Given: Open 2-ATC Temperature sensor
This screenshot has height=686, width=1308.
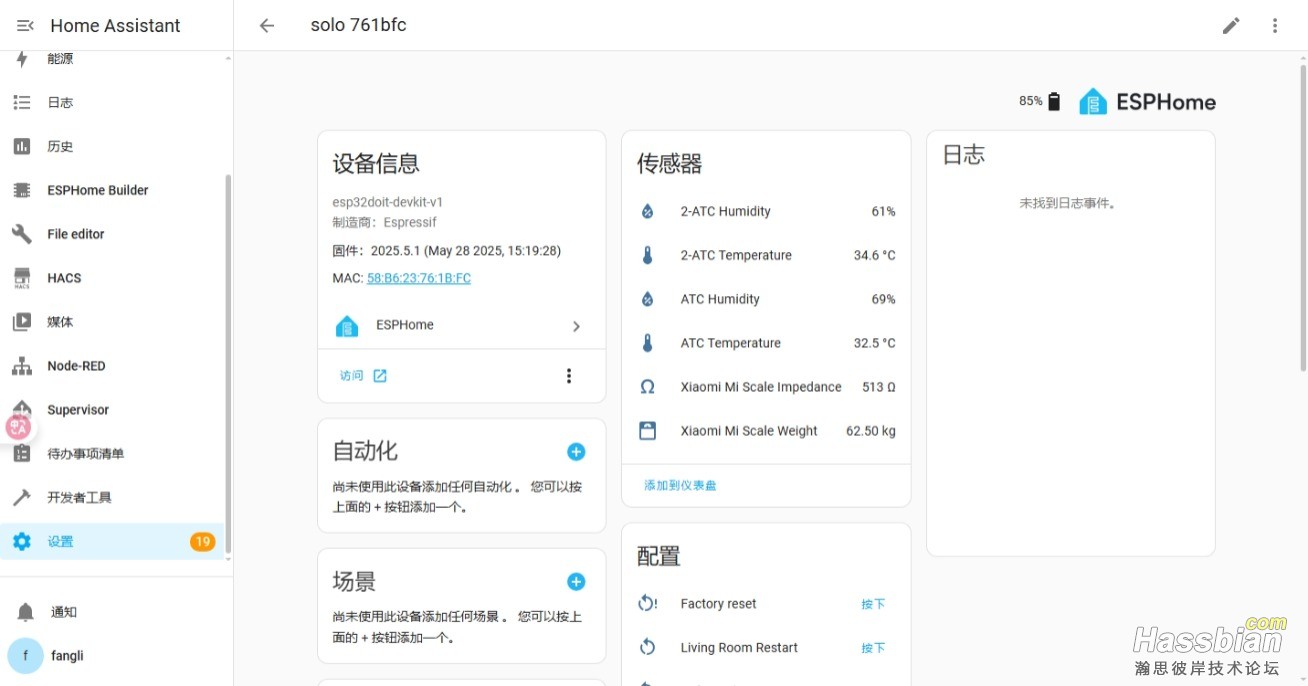Looking at the screenshot, I should tap(766, 256).
